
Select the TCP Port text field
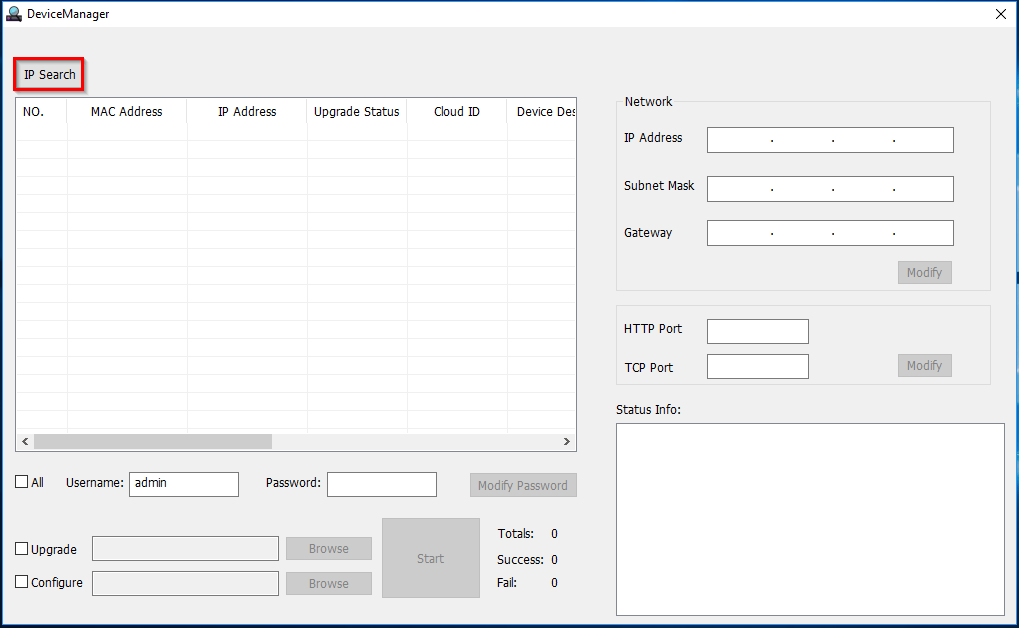point(757,367)
